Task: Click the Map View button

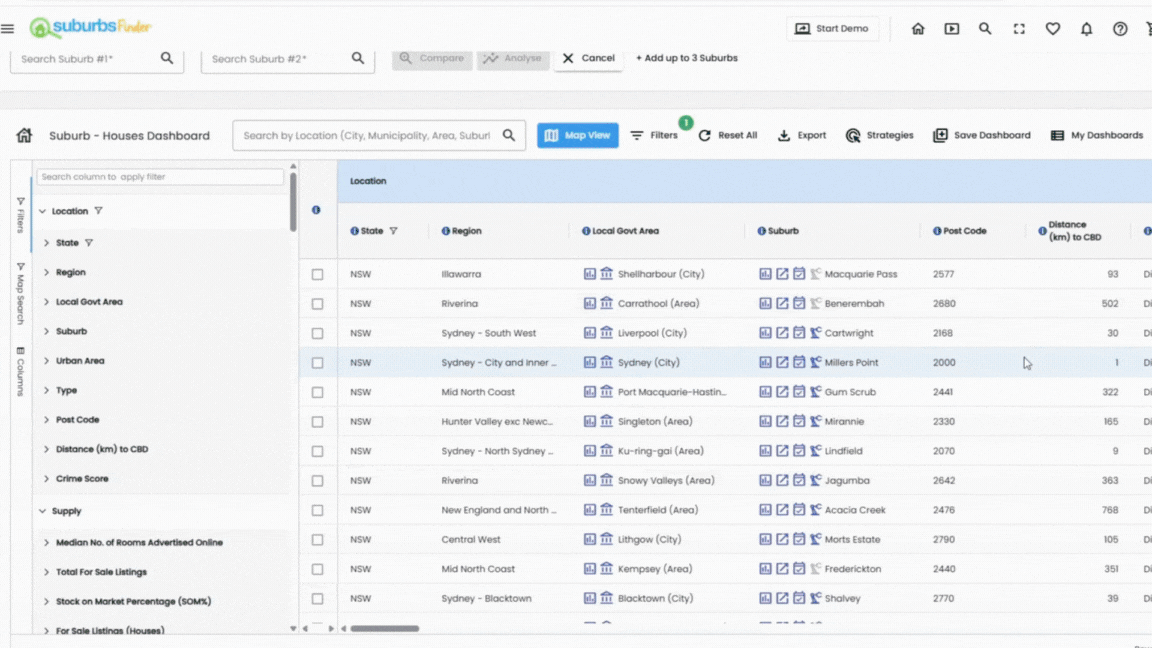Action: pos(577,136)
